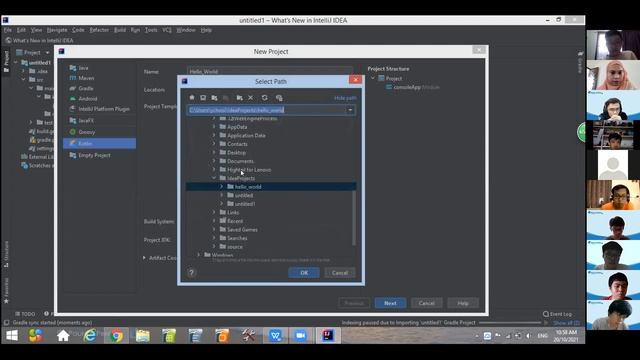Open the TODO tool window tab
The width and height of the screenshot is (640, 360).
tap(25, 314)
